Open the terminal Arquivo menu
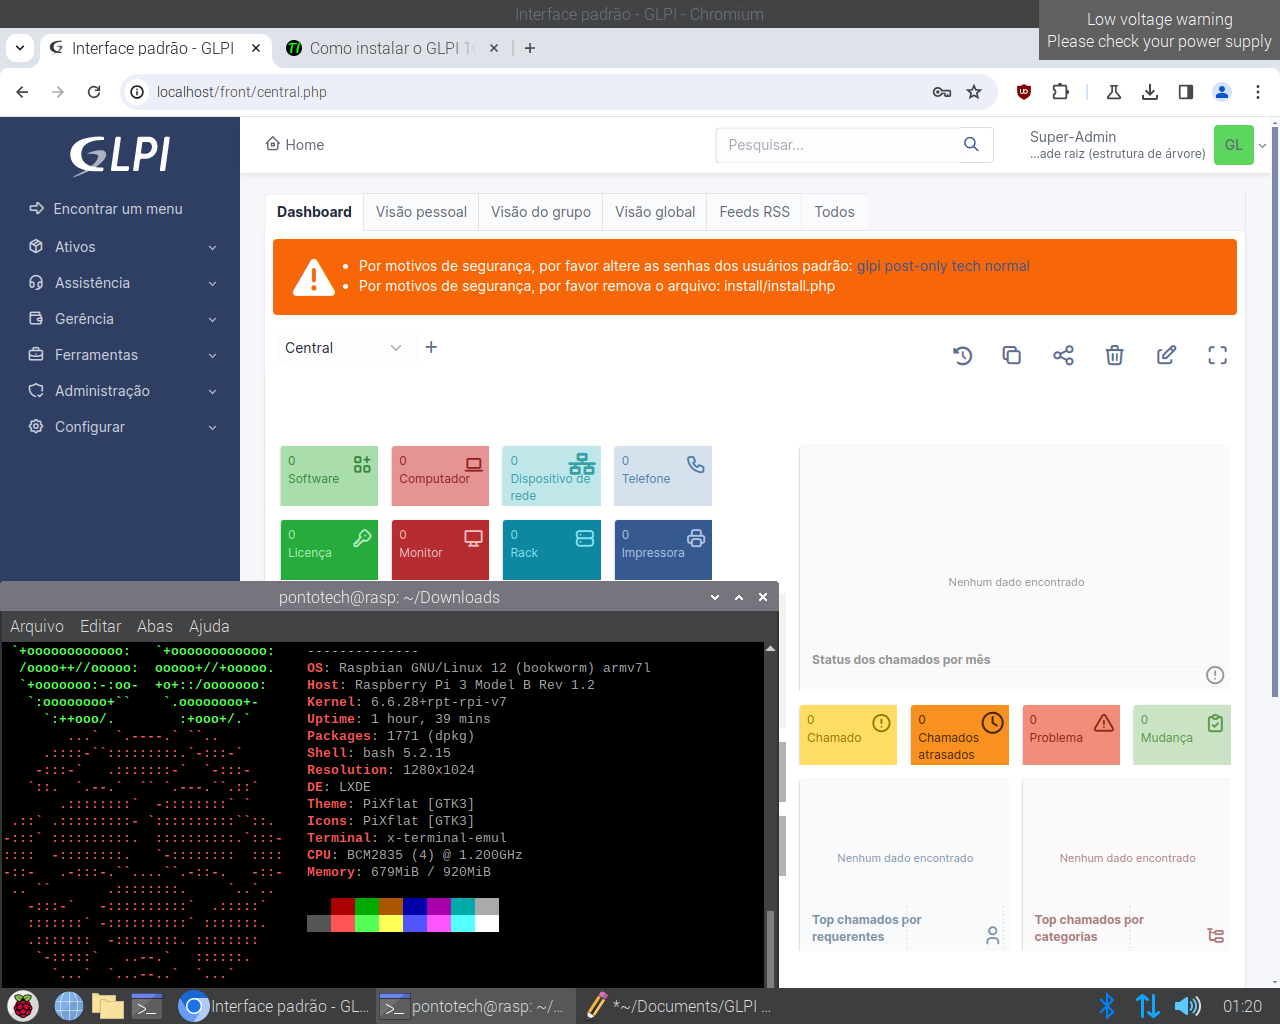 pos(37,626)
